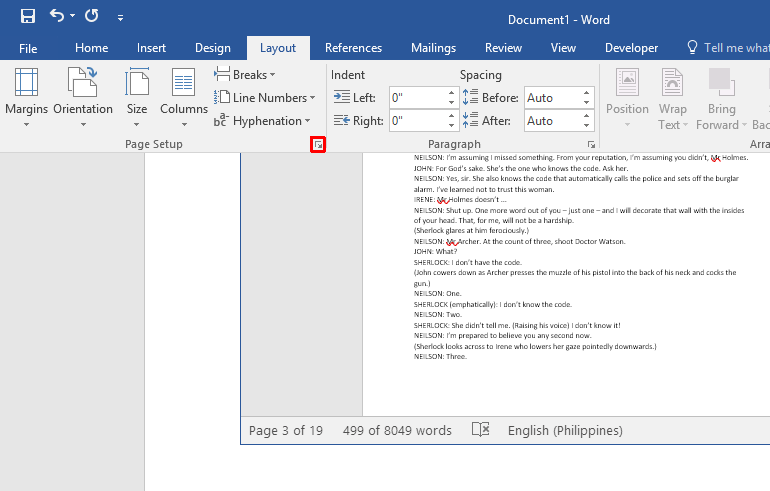
Task: Click the Save icon in the title bar
Action: (27, 17)
